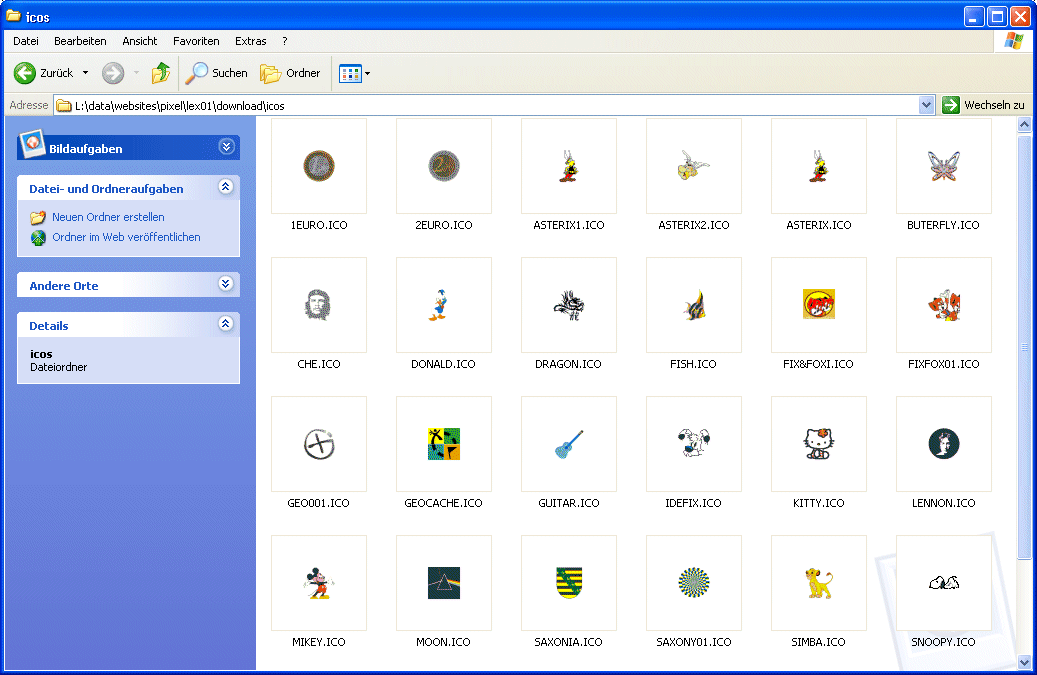
Task: Select the IDEFIX.ICO dog thumbnail
Action: [x=694, y=444]
